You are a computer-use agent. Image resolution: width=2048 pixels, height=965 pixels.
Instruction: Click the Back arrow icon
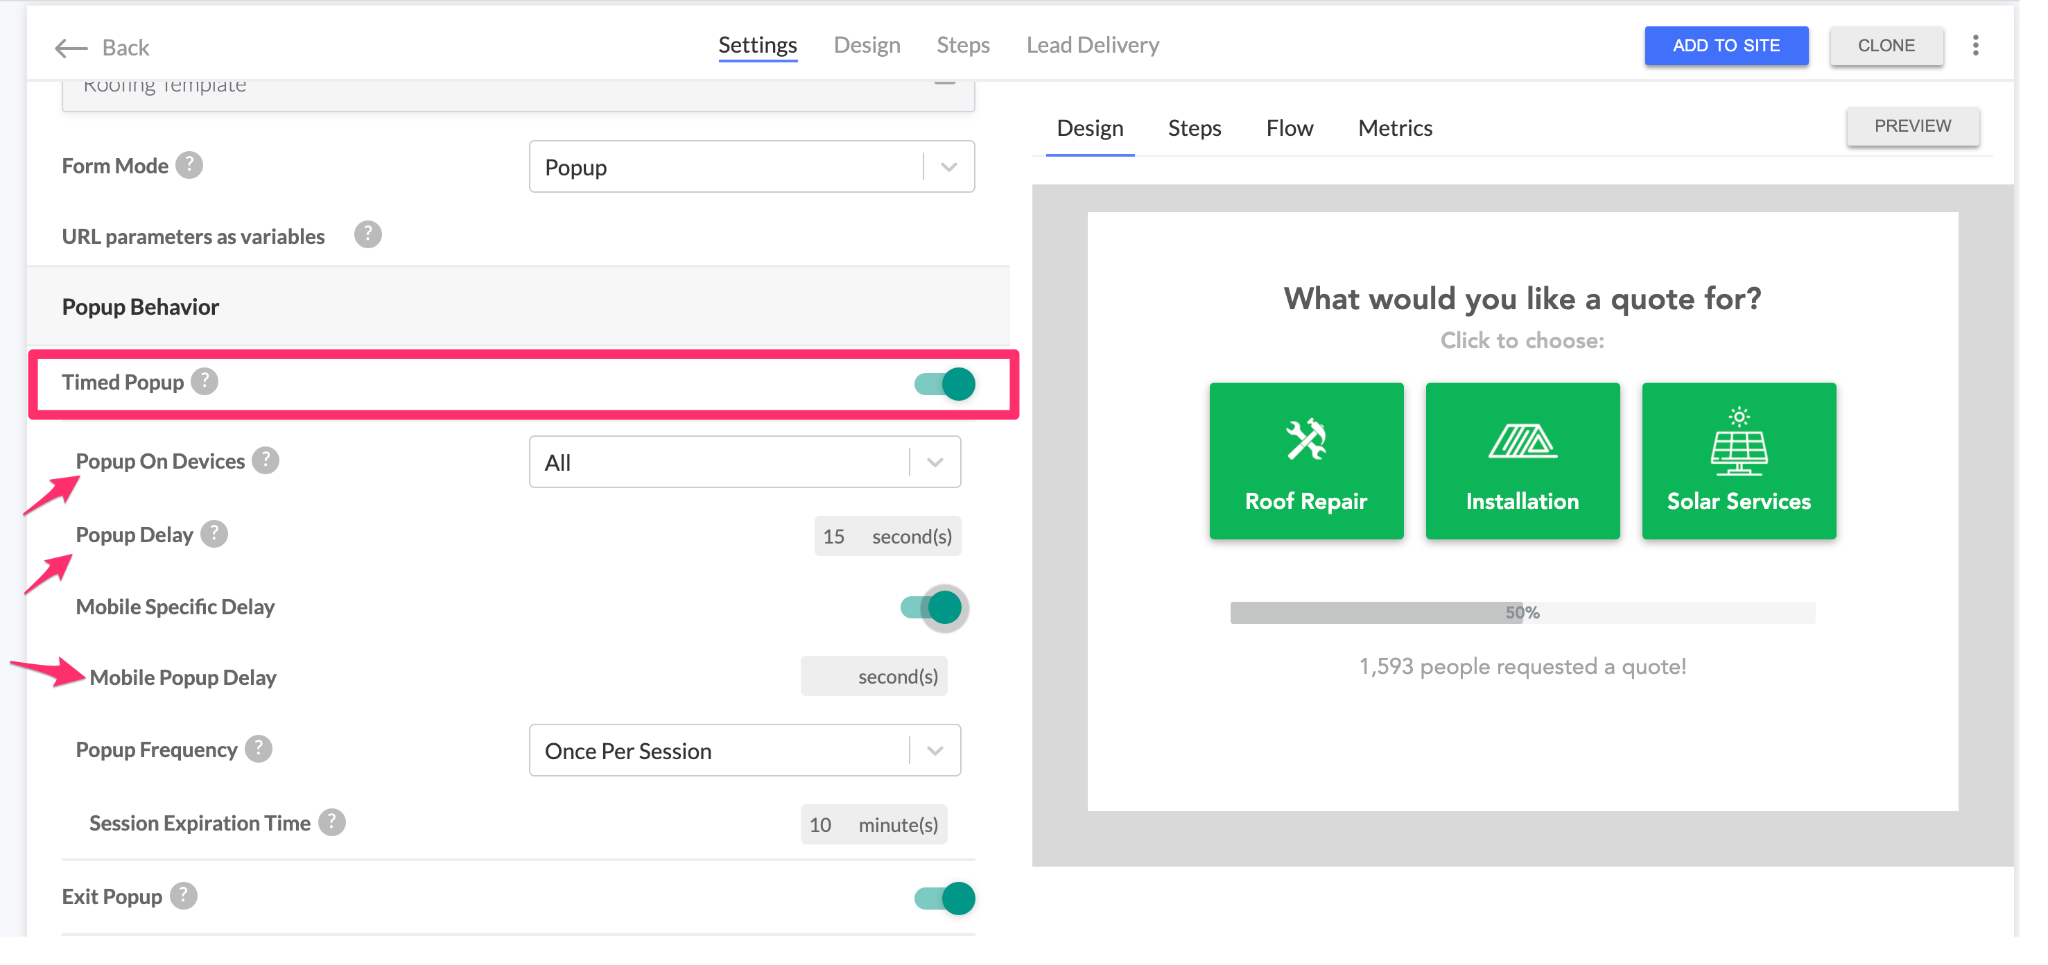[71, 48]
